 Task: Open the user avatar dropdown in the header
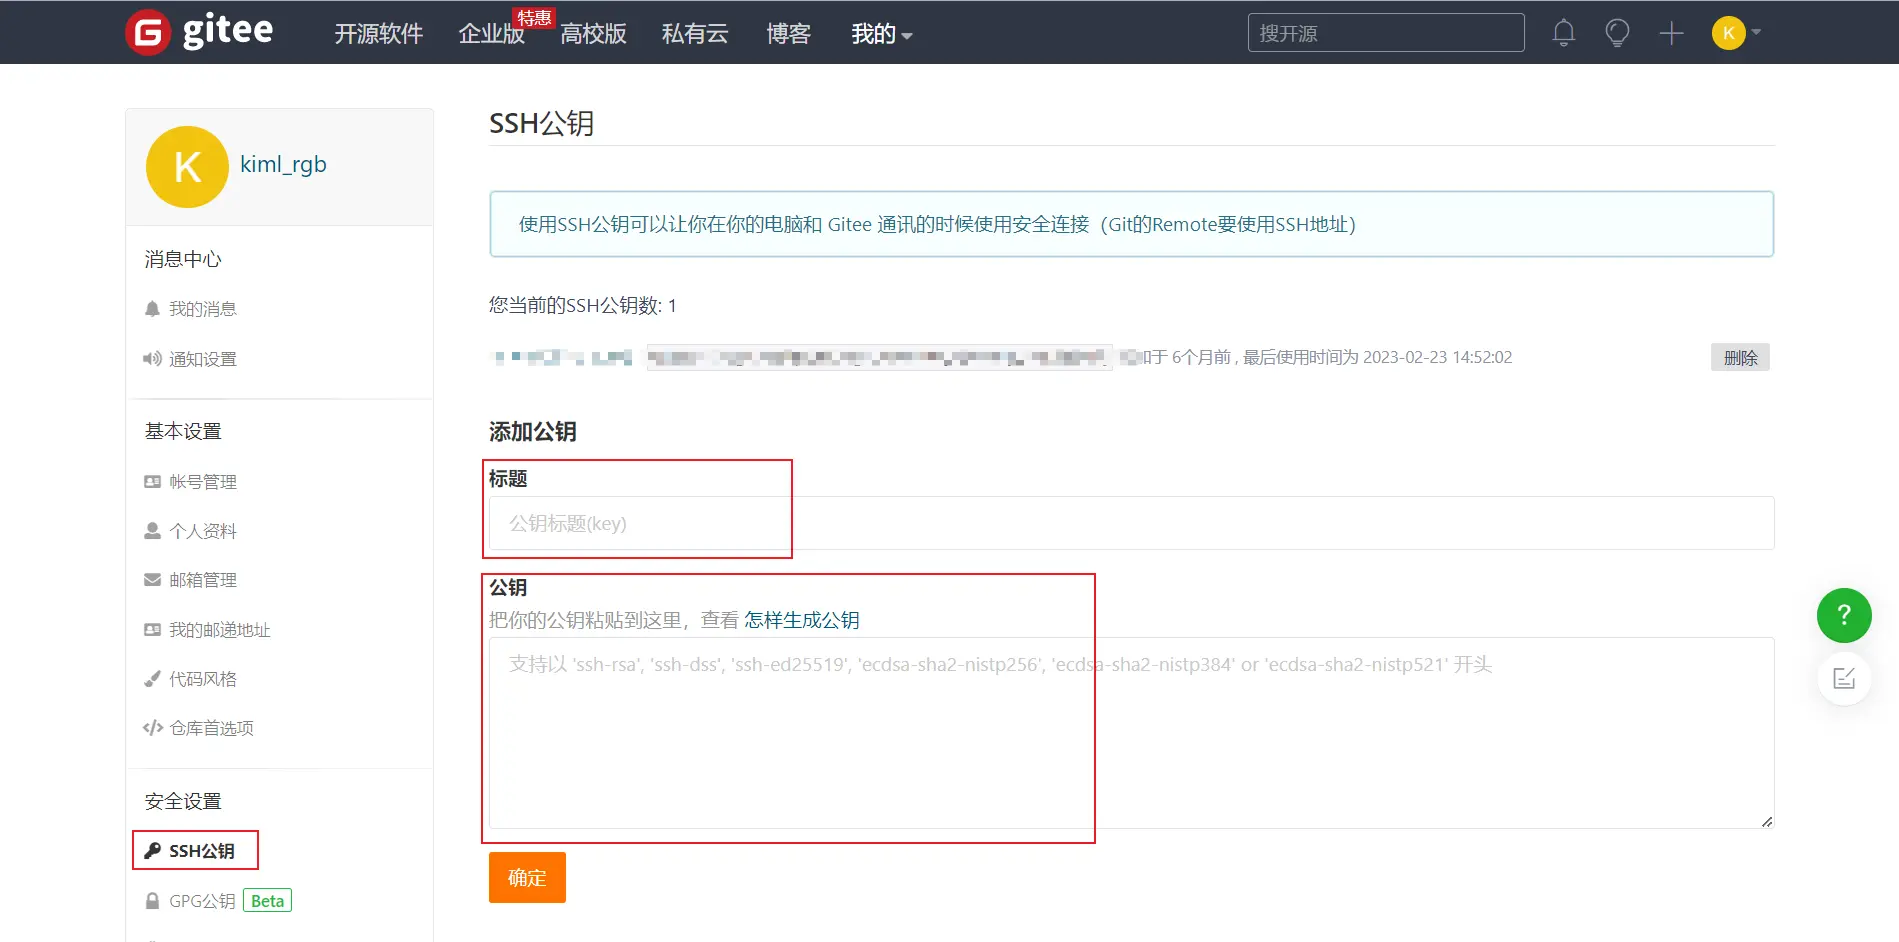(1736, 33)
